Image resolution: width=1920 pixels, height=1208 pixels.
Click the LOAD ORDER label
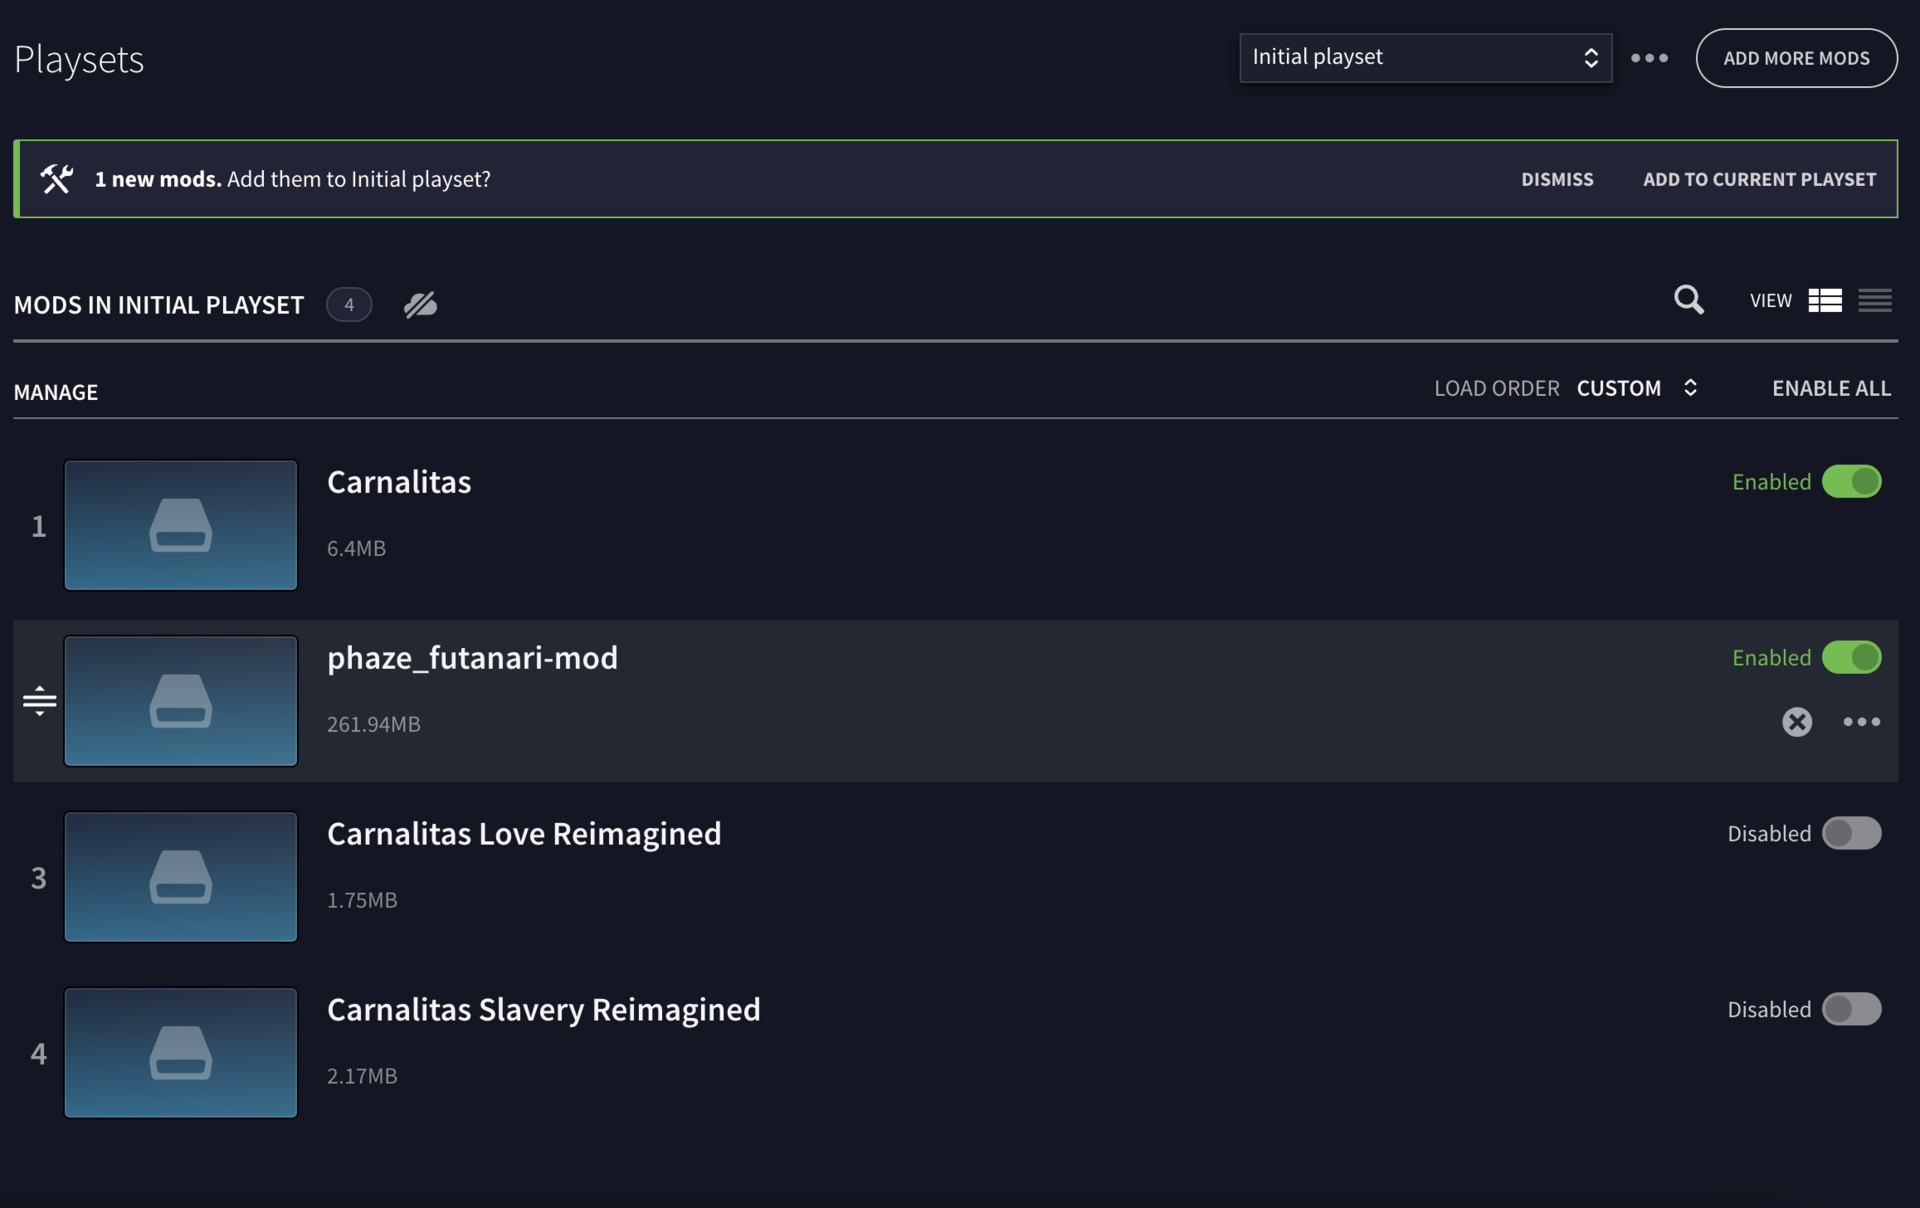coord(1497,388)
